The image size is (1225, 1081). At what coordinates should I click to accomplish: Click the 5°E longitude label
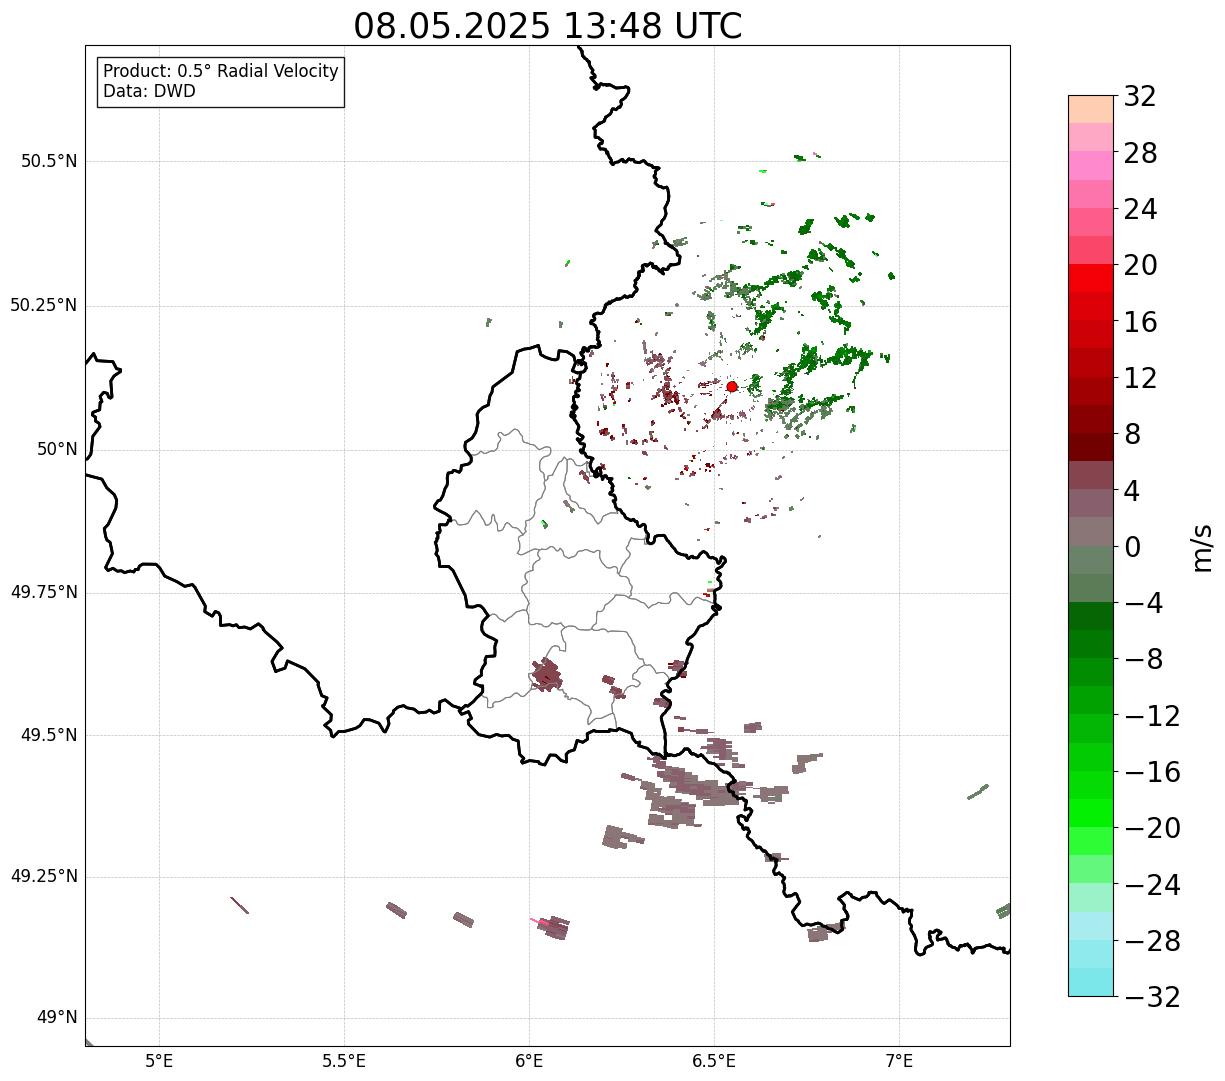159,1061
